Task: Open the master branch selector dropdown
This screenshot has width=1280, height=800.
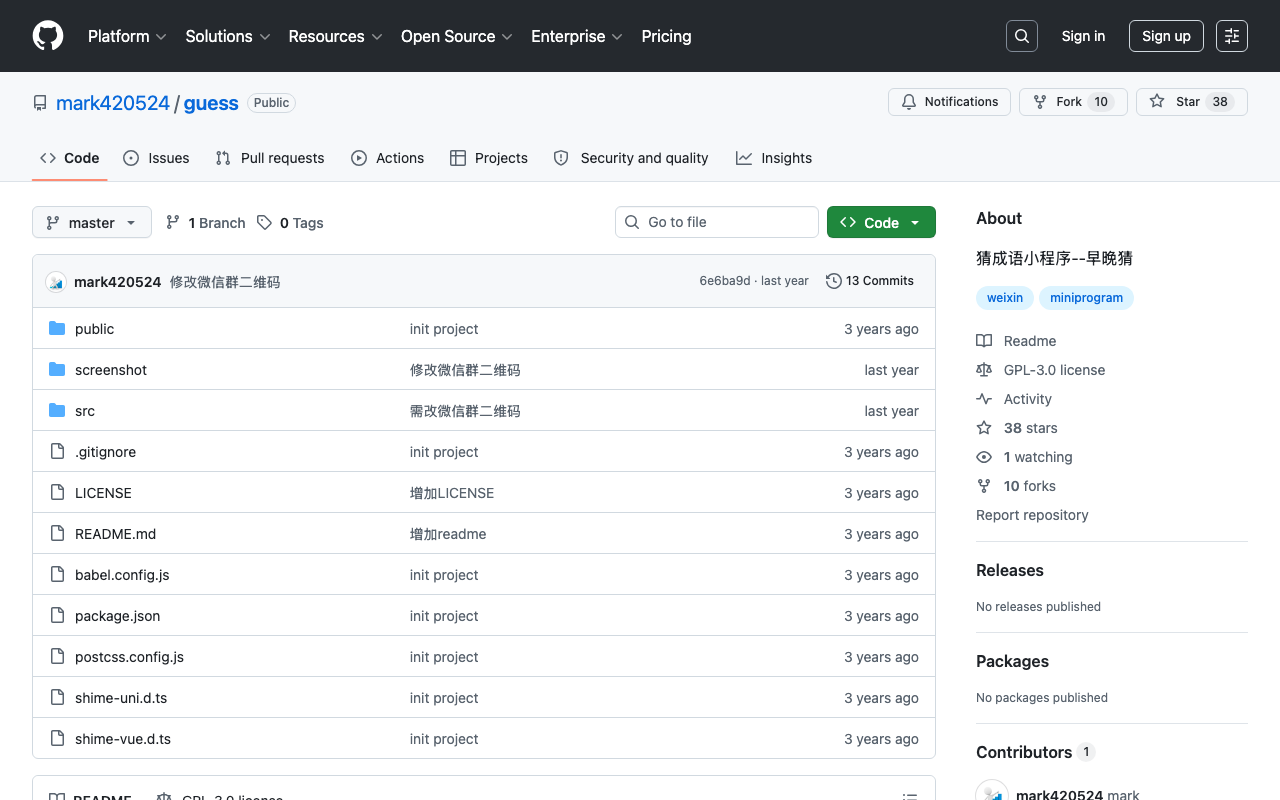Action: click(x=92, y=222)
